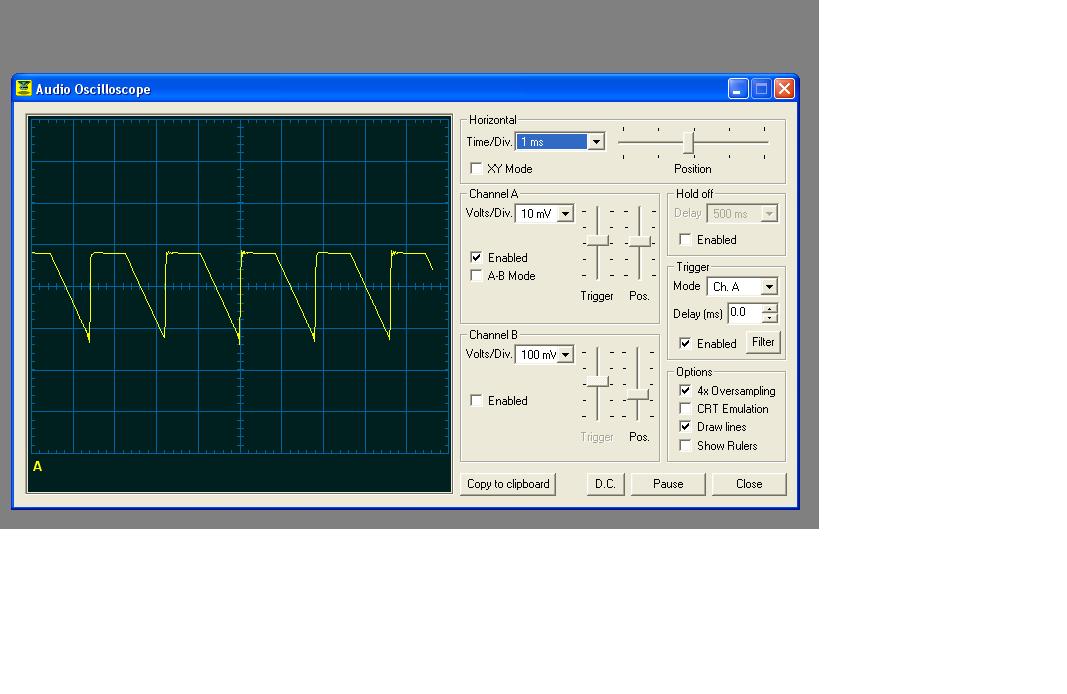Enable CRT Emulation option
This screenshot has width=1067, height=694.
coord(685,408)
